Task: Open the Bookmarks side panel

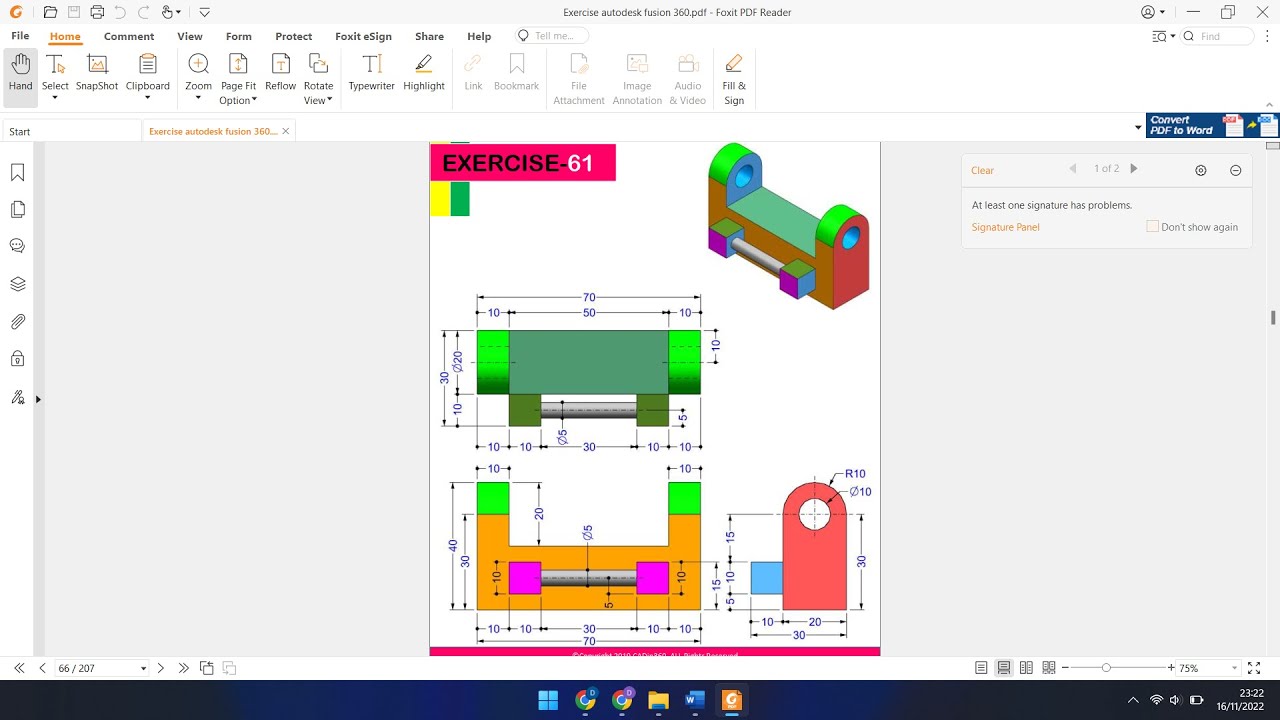Action: (x=17, y=173)
